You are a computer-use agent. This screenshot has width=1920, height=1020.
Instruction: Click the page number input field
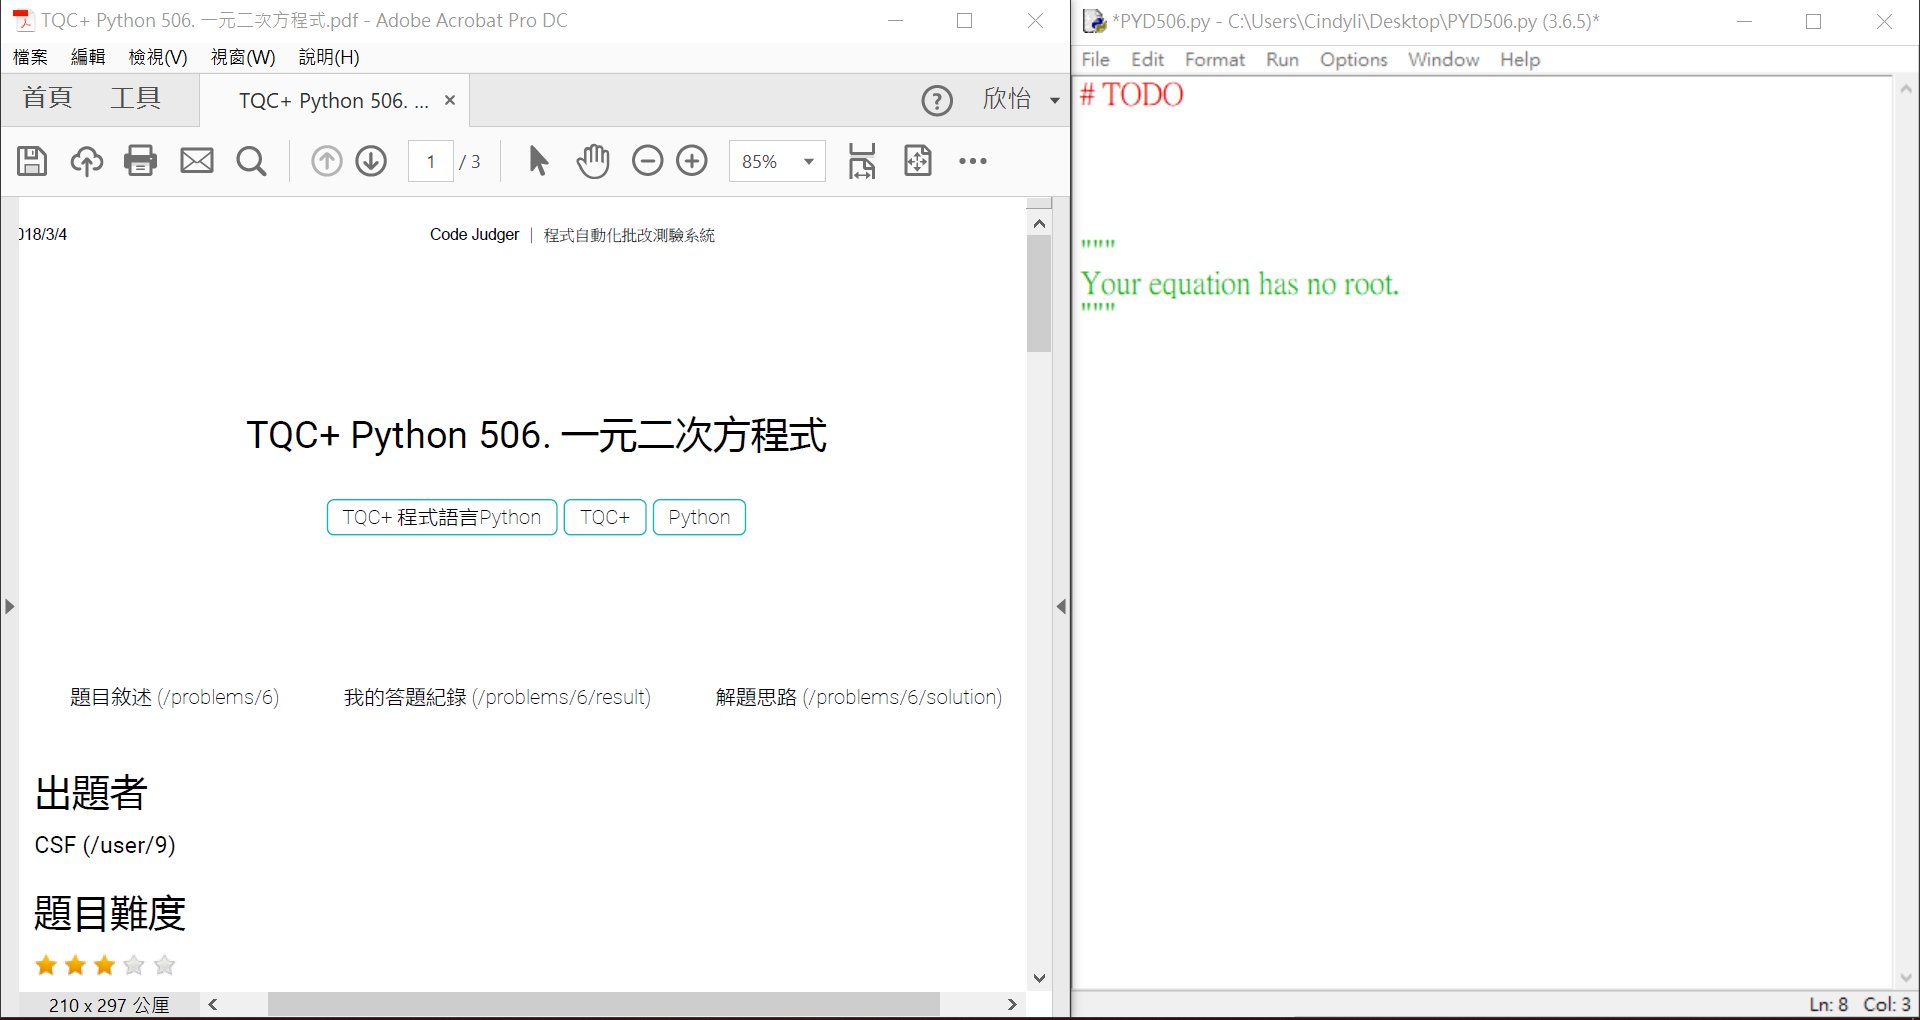pos(431,161)
